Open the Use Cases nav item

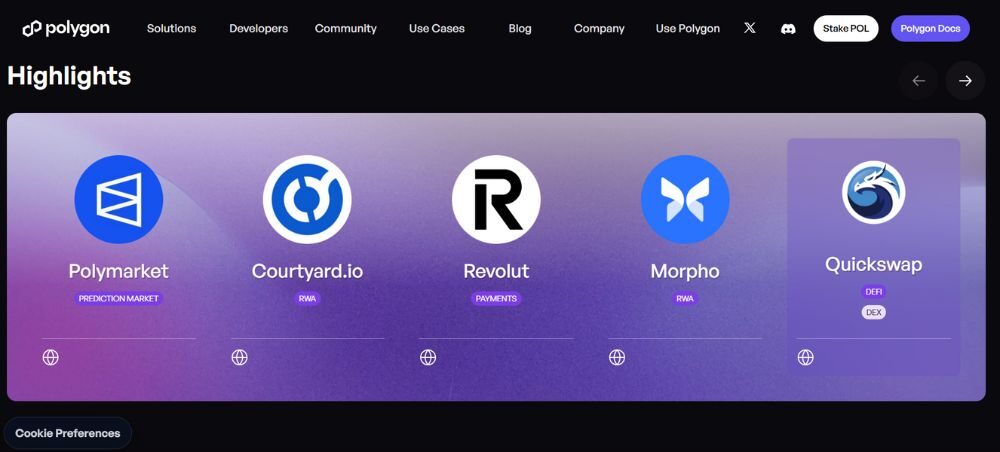(x=436, y=28)
